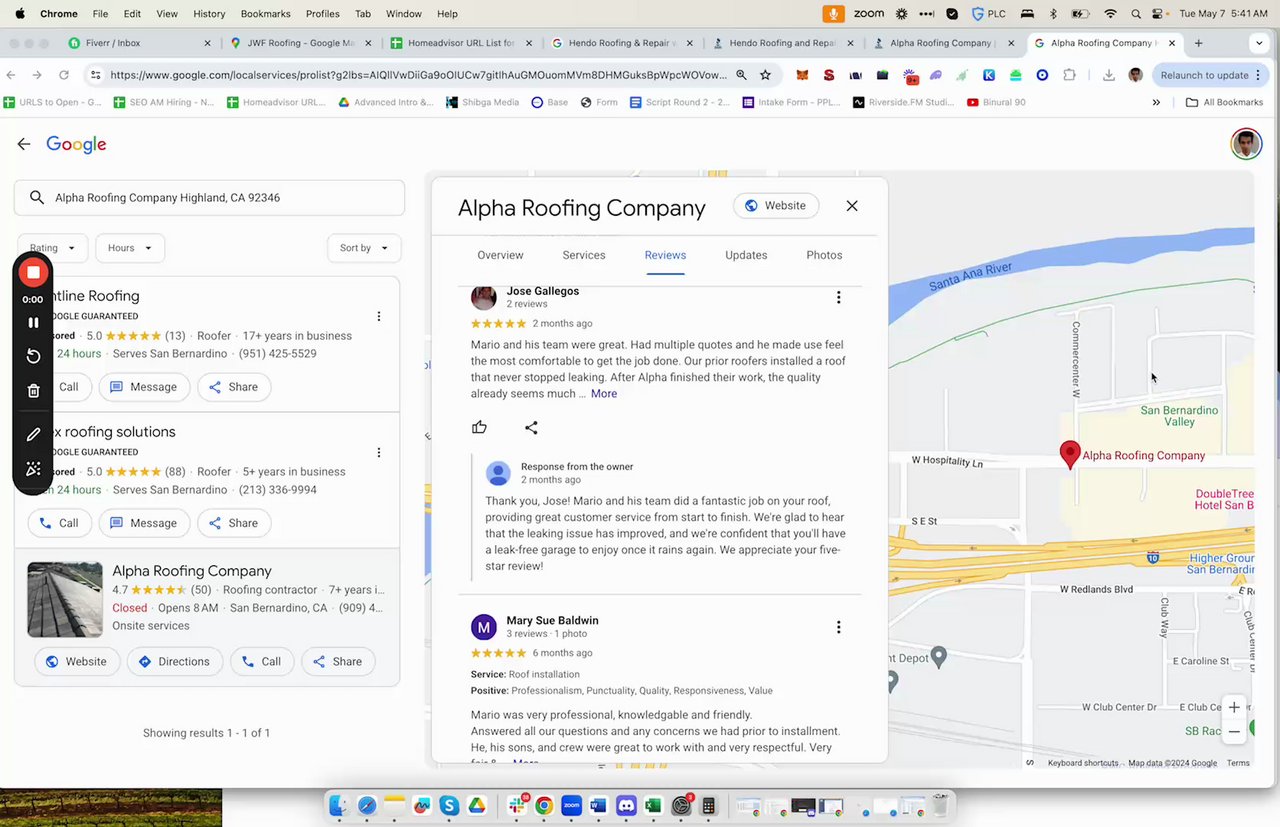Bookmark this page with the star icon
The width and height of the screenshot is (1280, 827).
point(765,75)
